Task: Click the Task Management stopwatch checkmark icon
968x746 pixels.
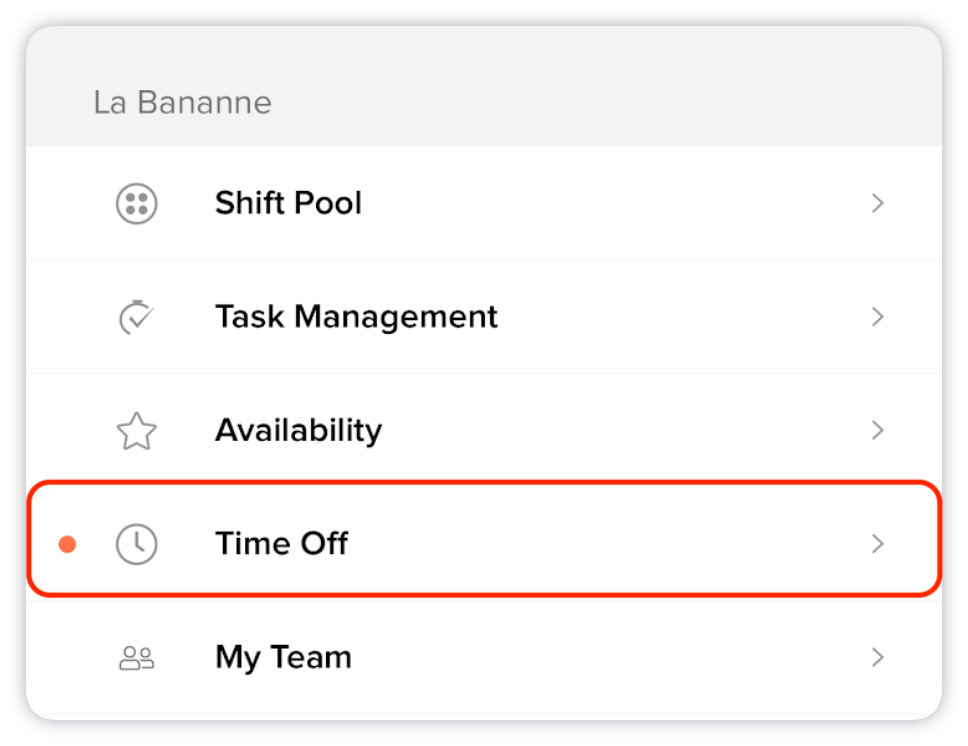Action: point(136,317)
